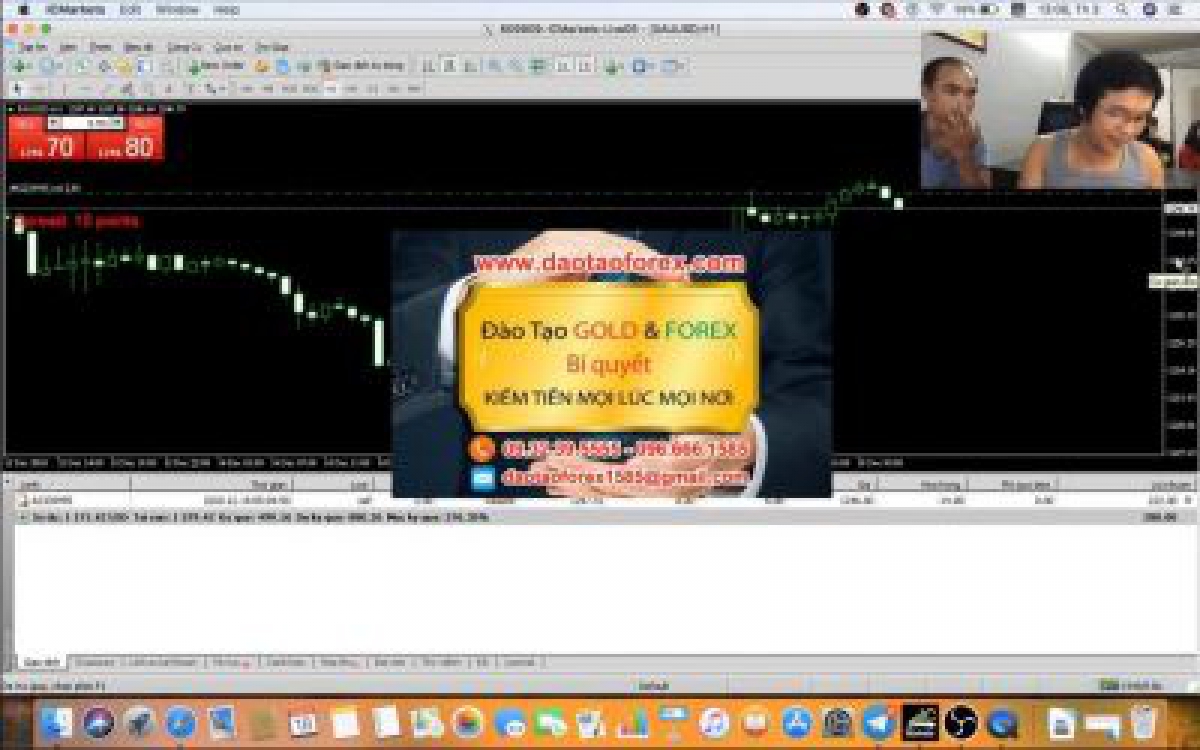Set chart timeframe to H1

click(331, 88)
